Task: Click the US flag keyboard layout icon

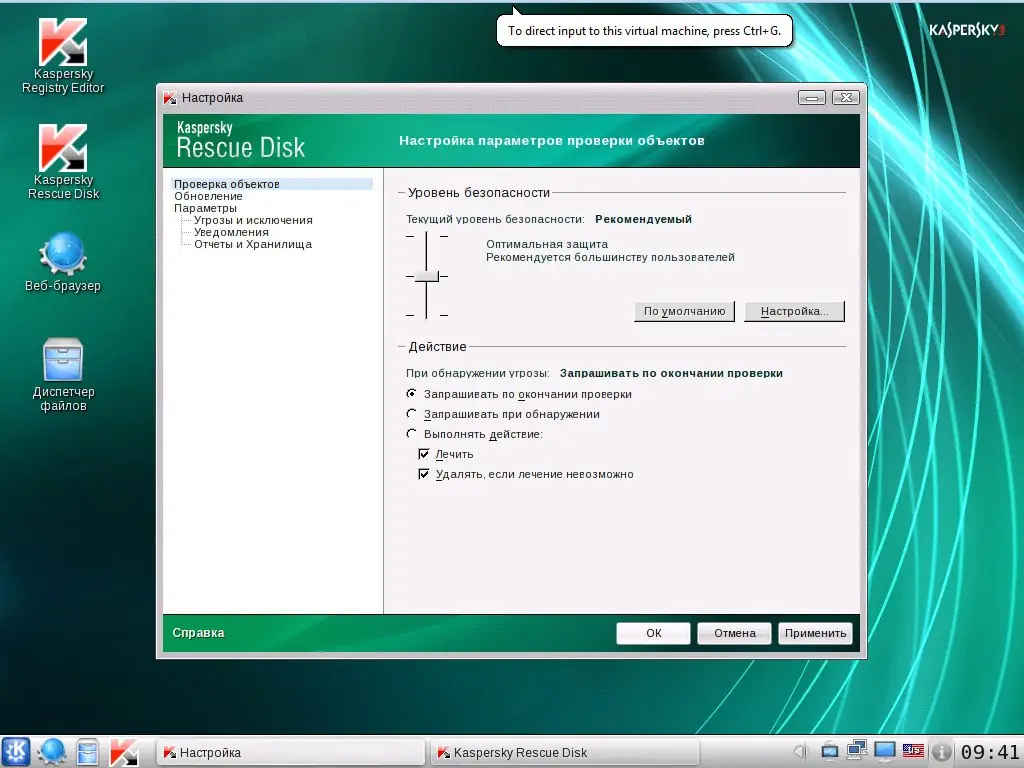Action: [913, 751]
